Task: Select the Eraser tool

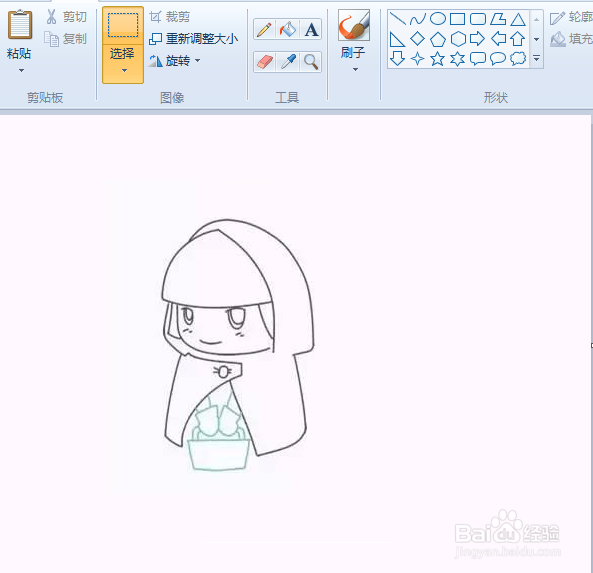Action: [x=264, y=62]
